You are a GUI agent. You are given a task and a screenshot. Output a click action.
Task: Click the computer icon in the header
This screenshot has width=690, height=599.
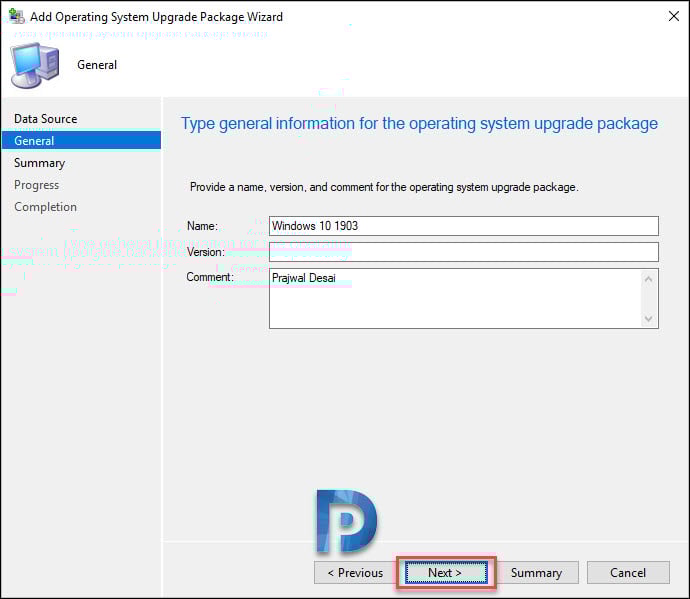click(35, 65)
